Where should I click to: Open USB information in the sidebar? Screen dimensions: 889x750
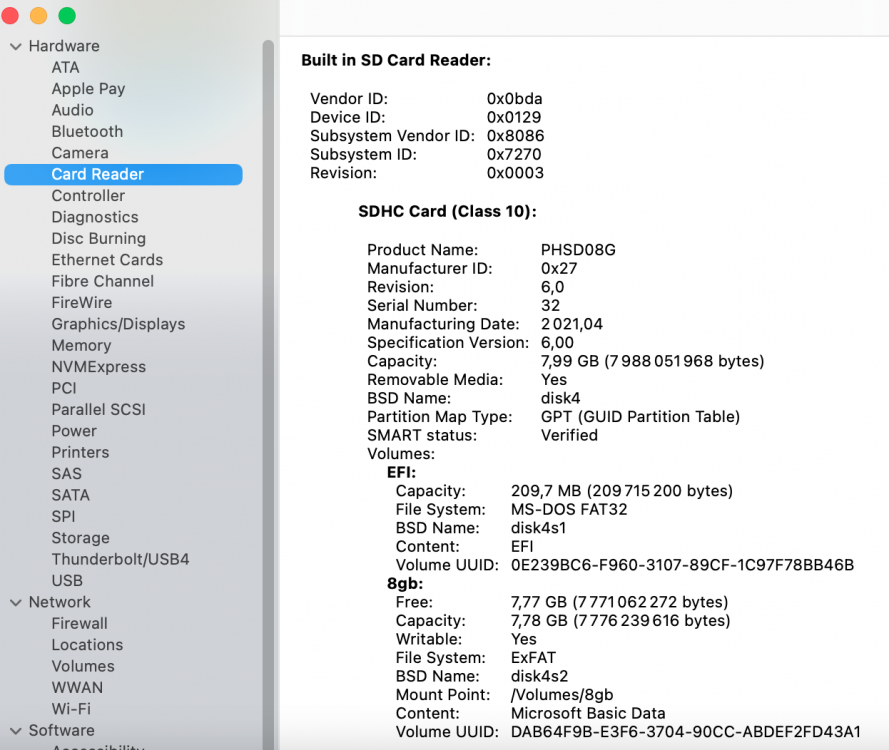coord(67,581)
